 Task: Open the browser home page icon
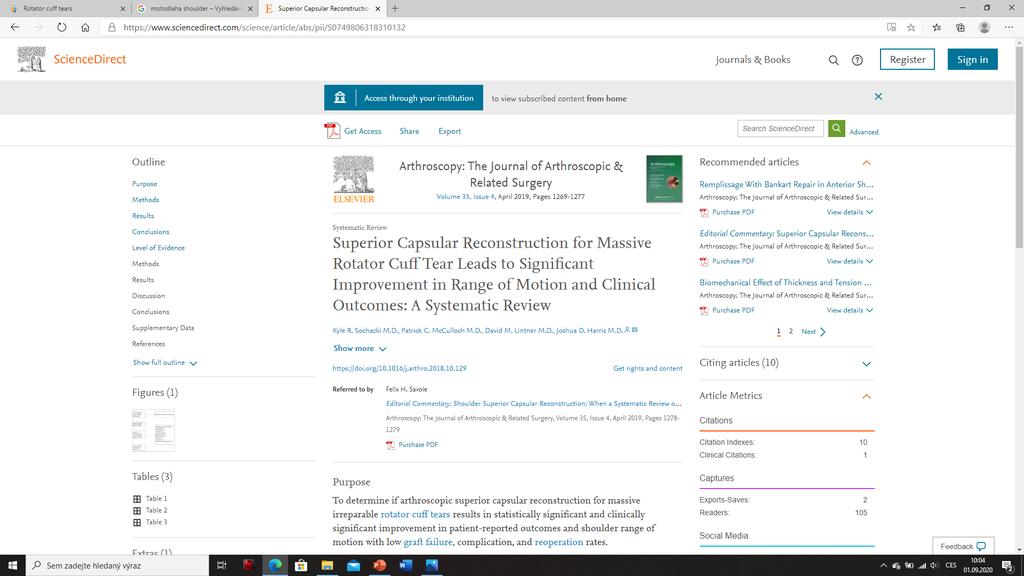(85, 27)
